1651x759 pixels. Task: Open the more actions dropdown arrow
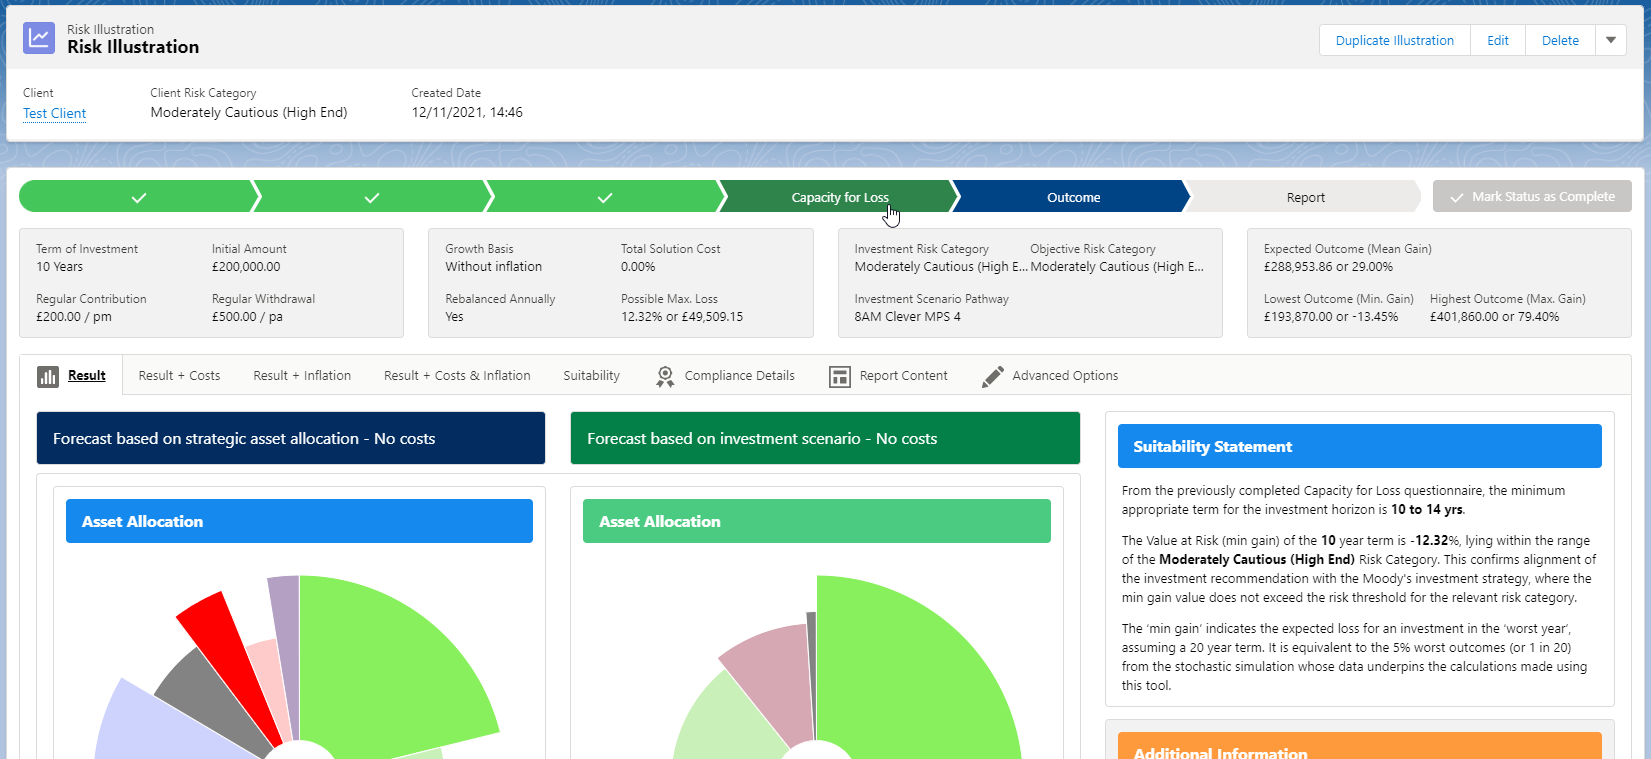(x=1611, y=40)
